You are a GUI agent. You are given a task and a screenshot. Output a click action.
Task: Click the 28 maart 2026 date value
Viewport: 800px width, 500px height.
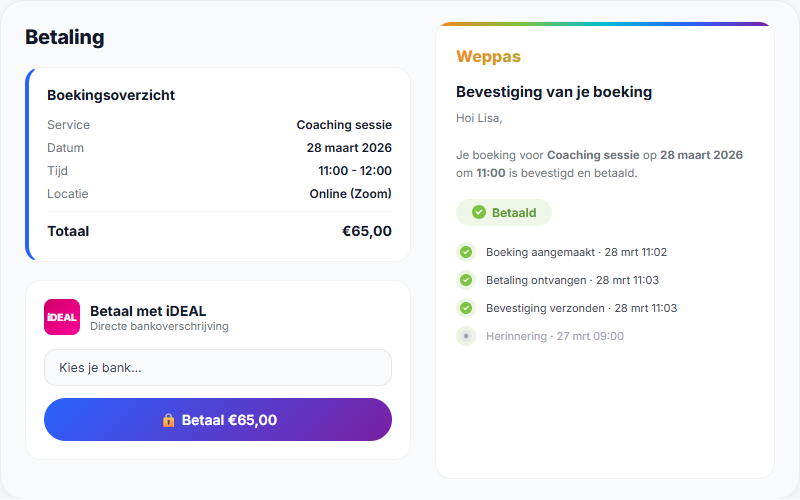(349, 148)
